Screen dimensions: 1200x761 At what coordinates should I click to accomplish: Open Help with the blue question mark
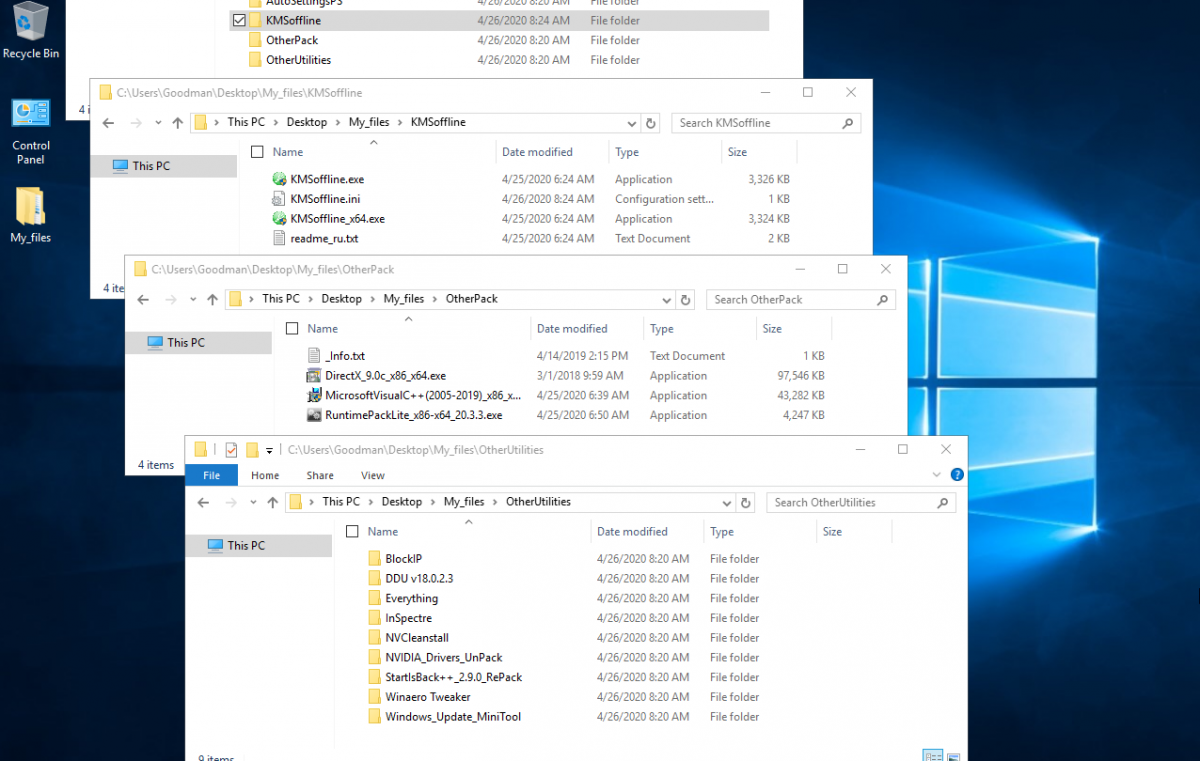tap(956, 475)
